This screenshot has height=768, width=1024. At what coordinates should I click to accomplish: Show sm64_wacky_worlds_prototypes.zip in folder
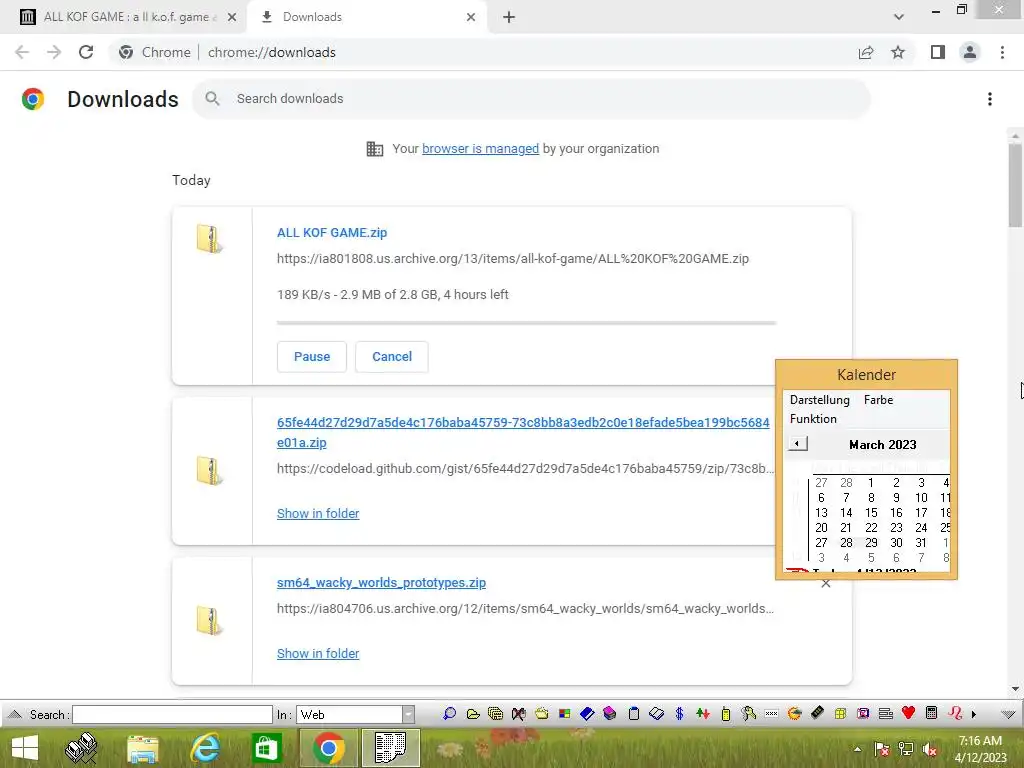(318, 654)
